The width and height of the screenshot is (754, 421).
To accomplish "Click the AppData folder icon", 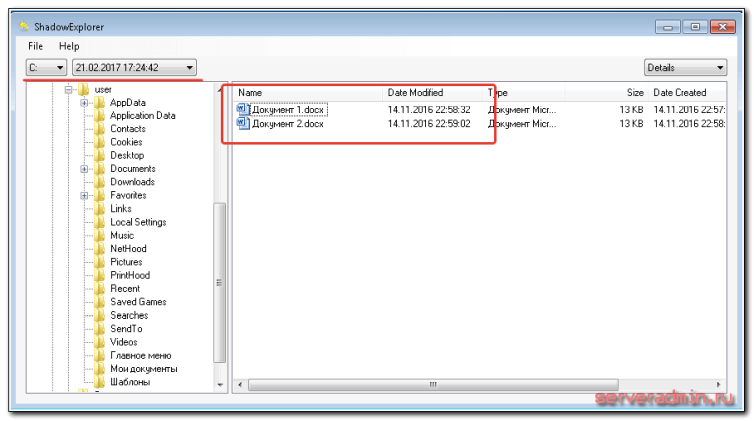I will pos(100,102).
